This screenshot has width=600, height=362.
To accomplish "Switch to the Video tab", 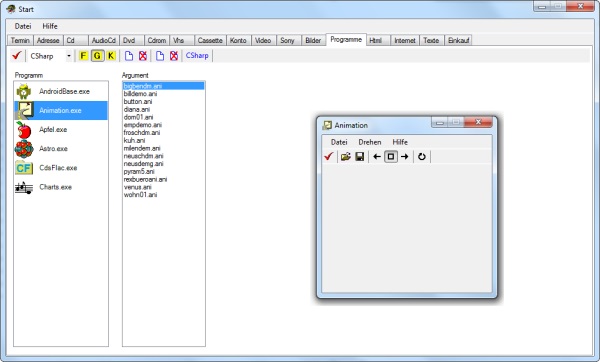I will click(x=263, y=41).
